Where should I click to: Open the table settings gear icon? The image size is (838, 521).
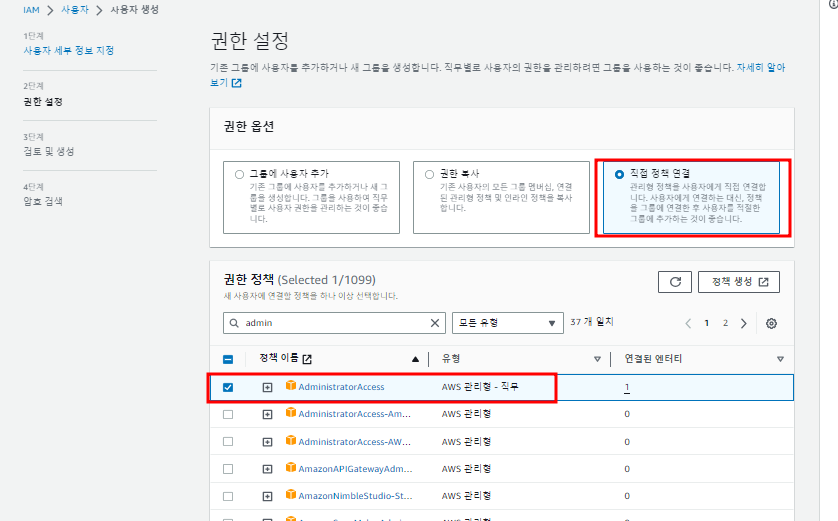click(x=771, y=323)
